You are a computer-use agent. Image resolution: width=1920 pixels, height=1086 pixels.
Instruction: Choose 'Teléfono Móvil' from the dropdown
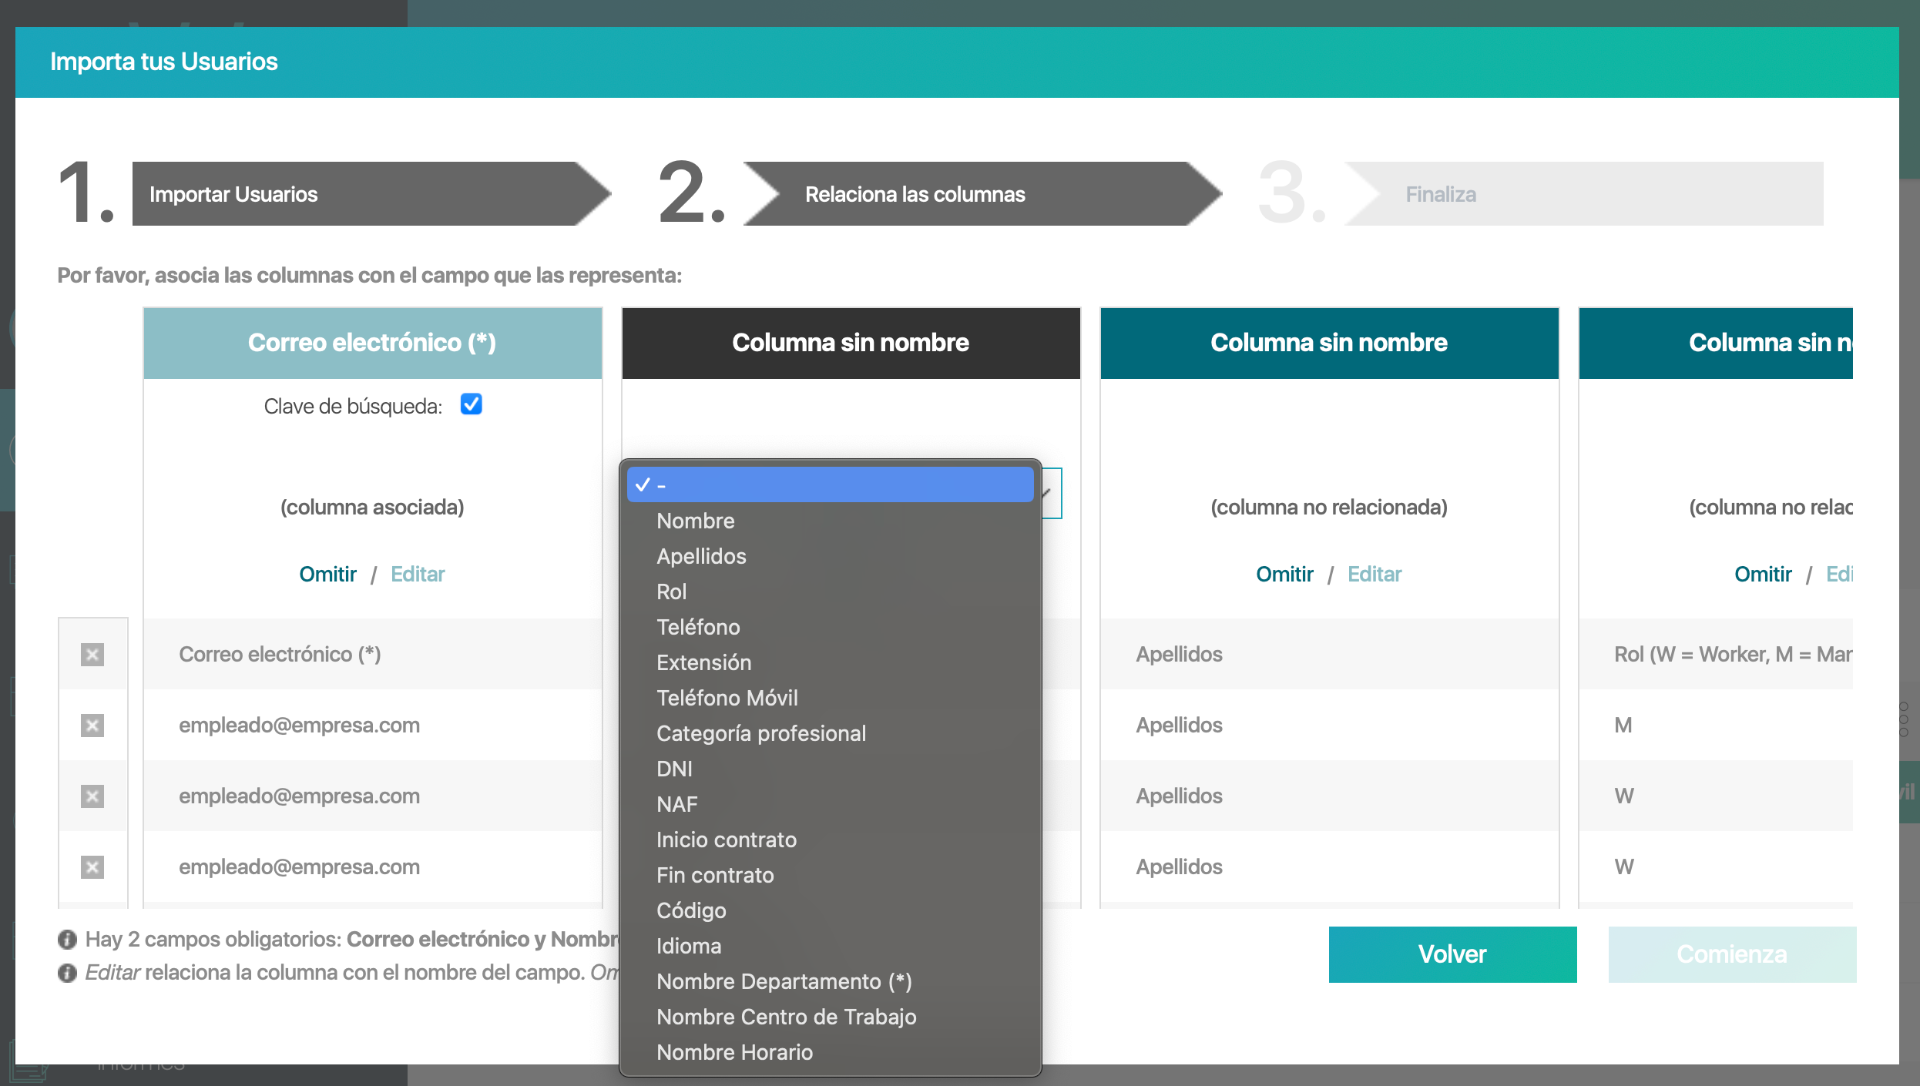(x=830, y=698)
